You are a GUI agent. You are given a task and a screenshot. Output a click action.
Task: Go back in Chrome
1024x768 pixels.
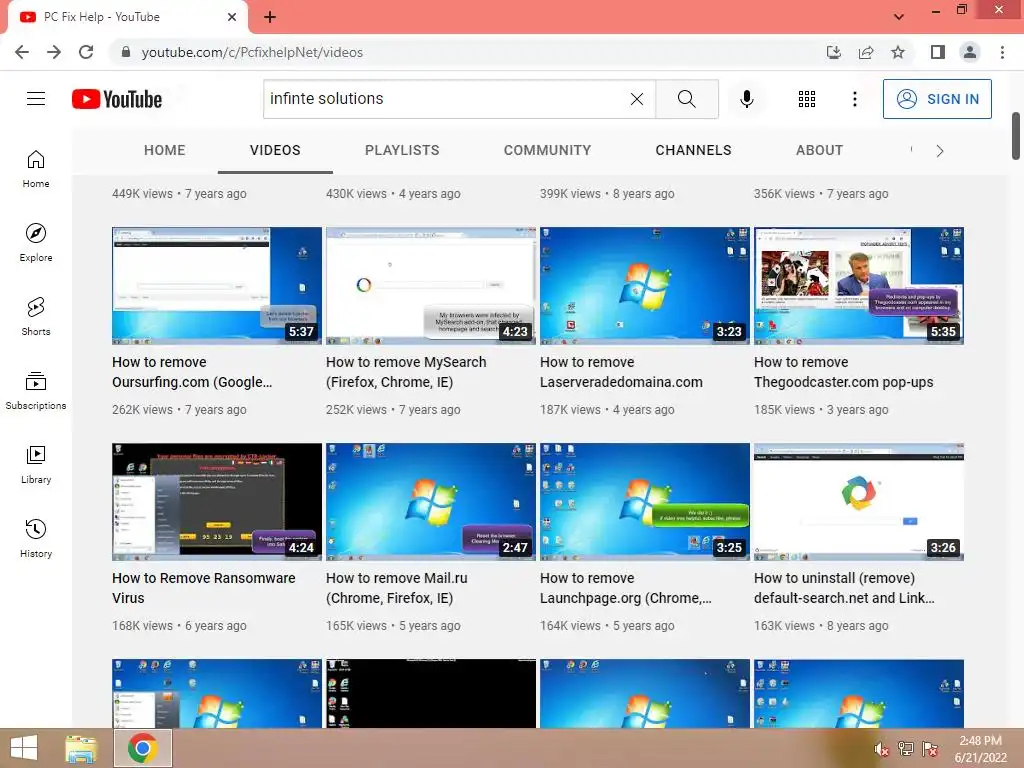click(22, 52)
